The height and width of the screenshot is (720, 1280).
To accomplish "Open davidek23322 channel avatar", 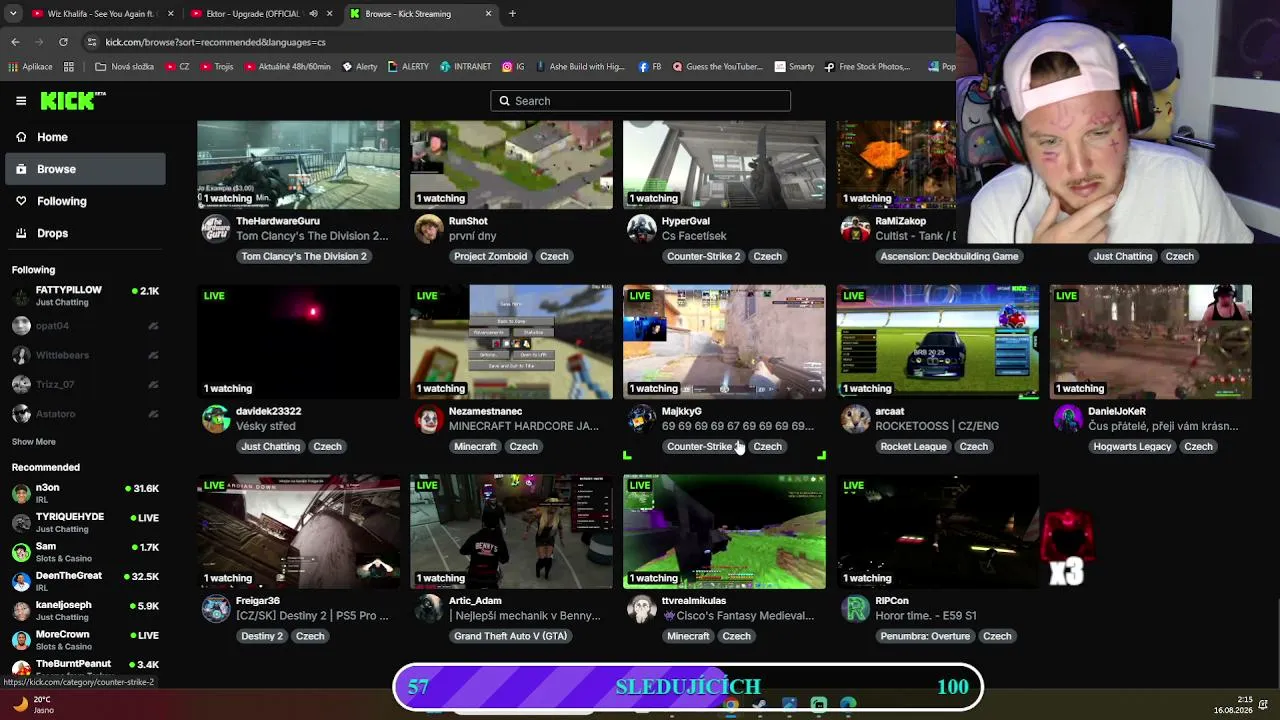I will [216, 419].
